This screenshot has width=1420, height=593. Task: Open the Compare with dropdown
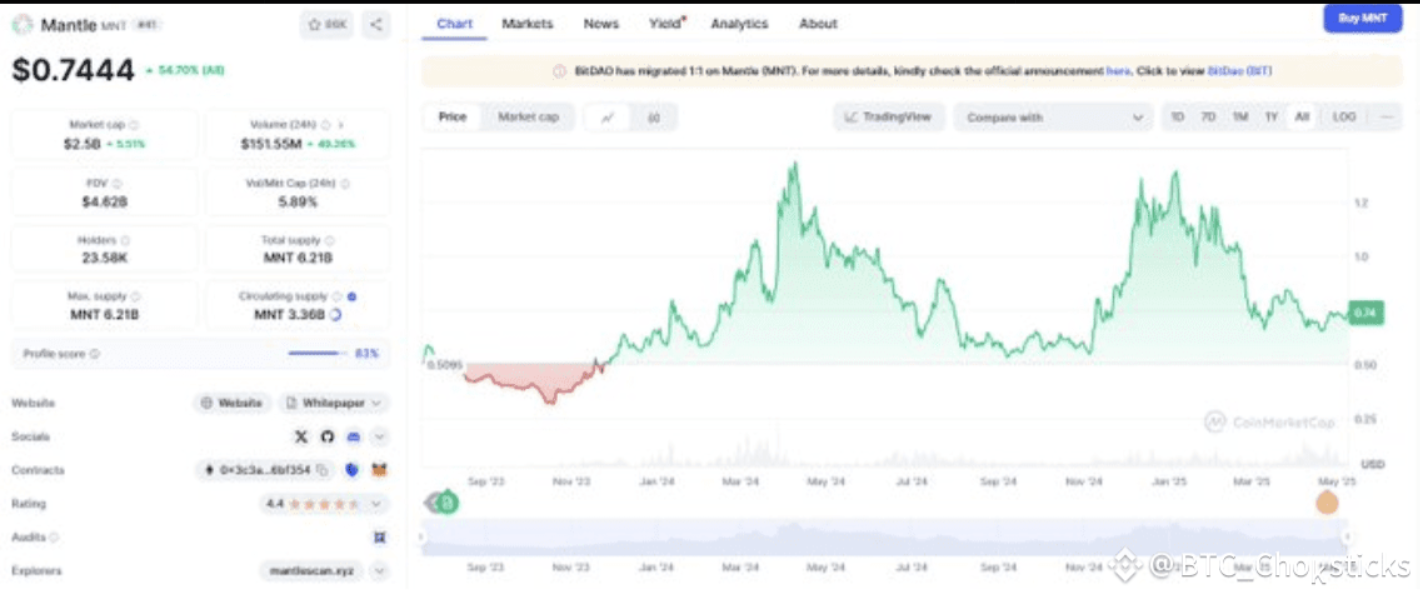click(x=1054, y=117)
